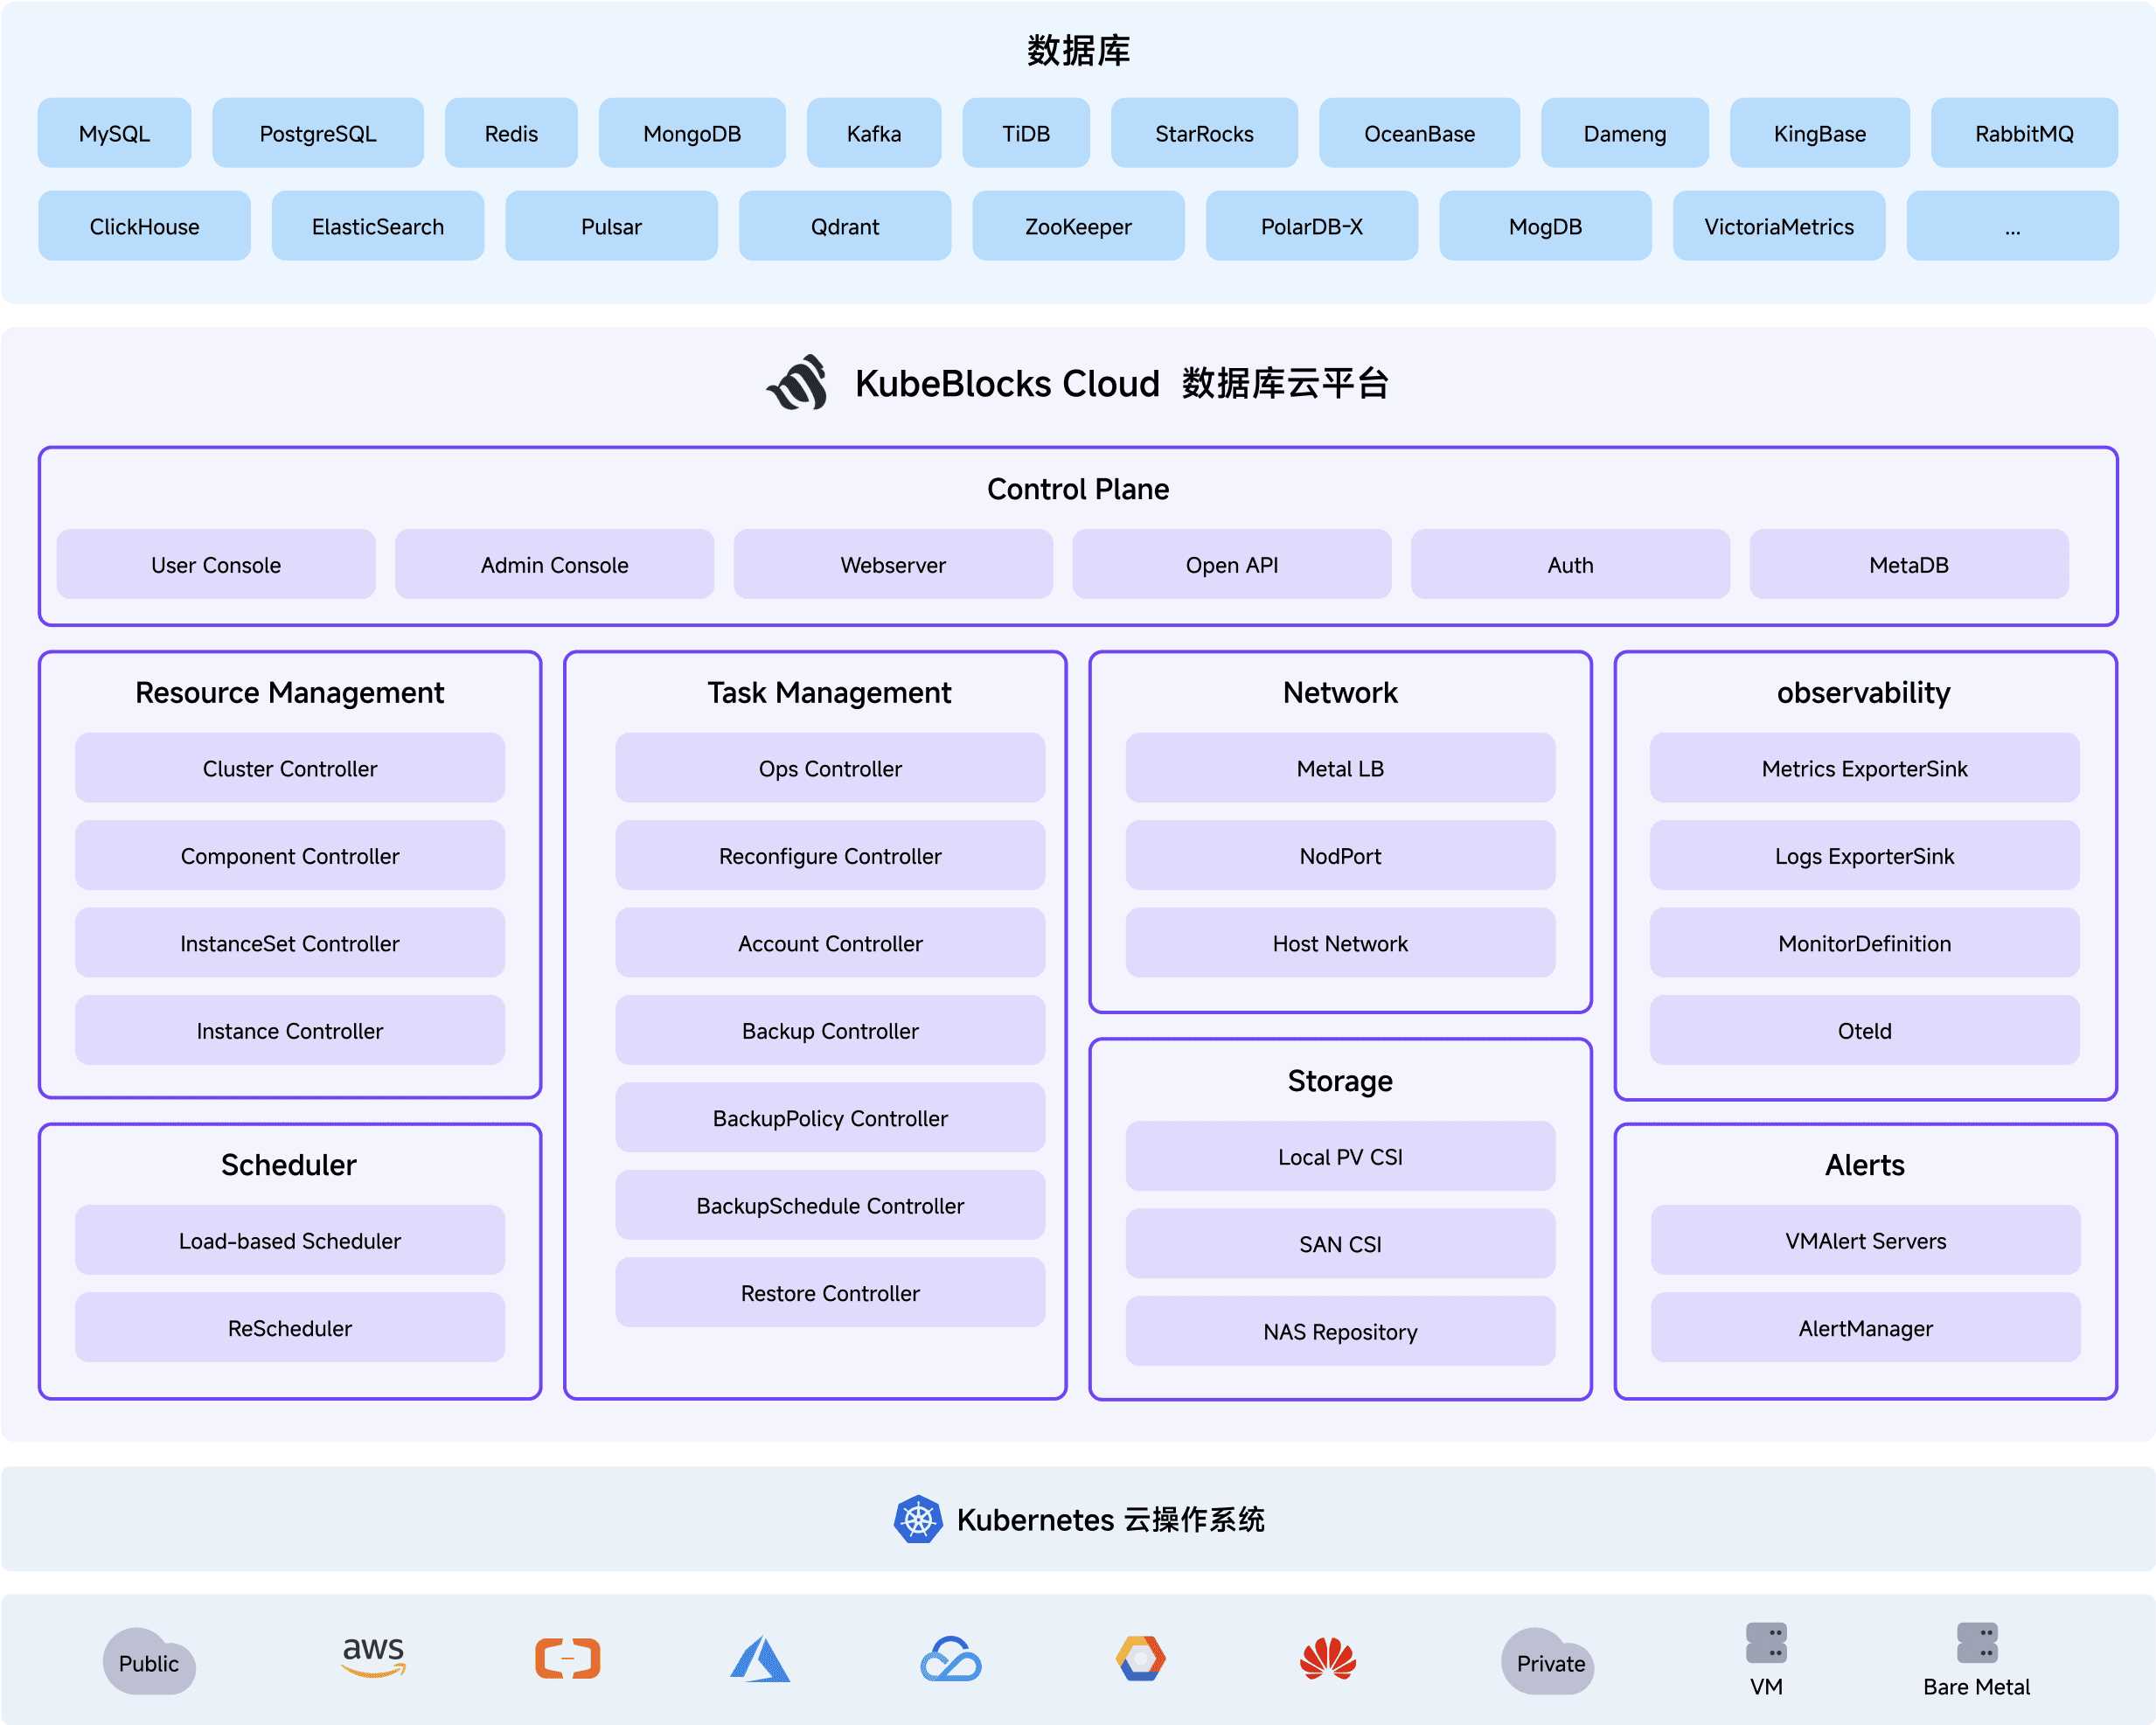Image resolution: width=2156 pixels, height=1725 pixels.
Task: Select the BackupPolicy Controller box
Action: pyautogui.click(x=830, y=1118)
